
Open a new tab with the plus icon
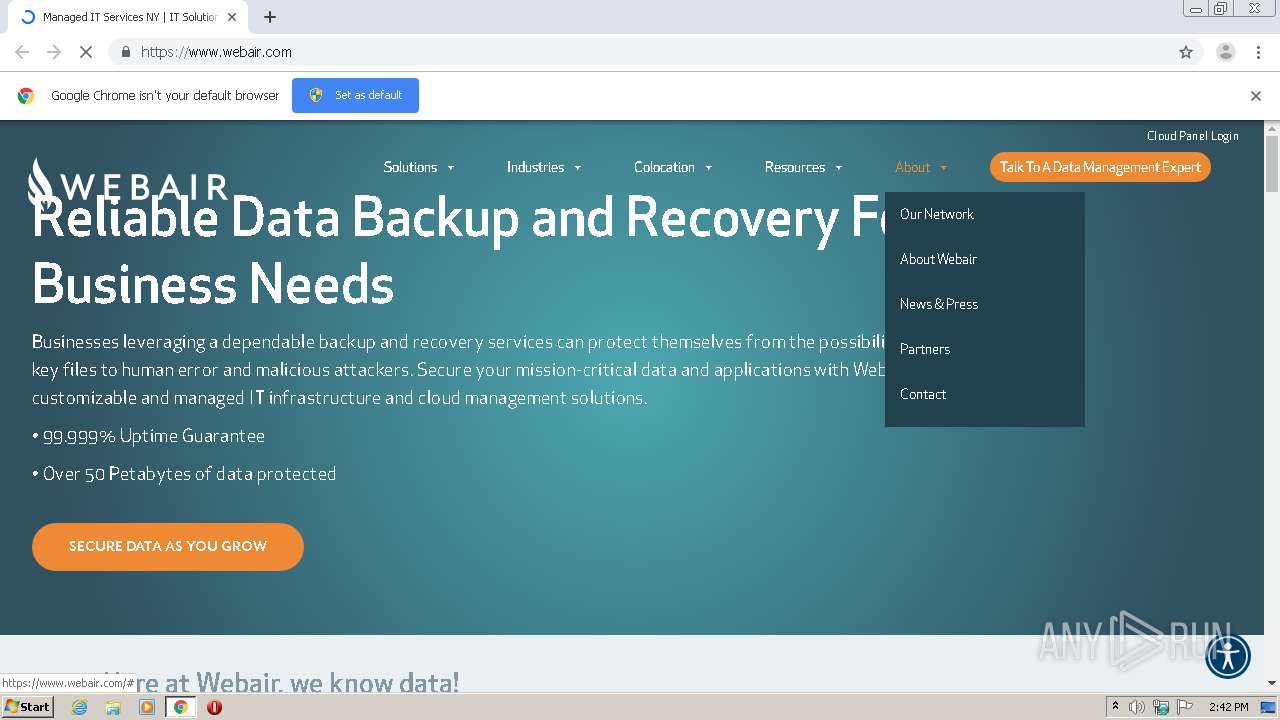270,17
